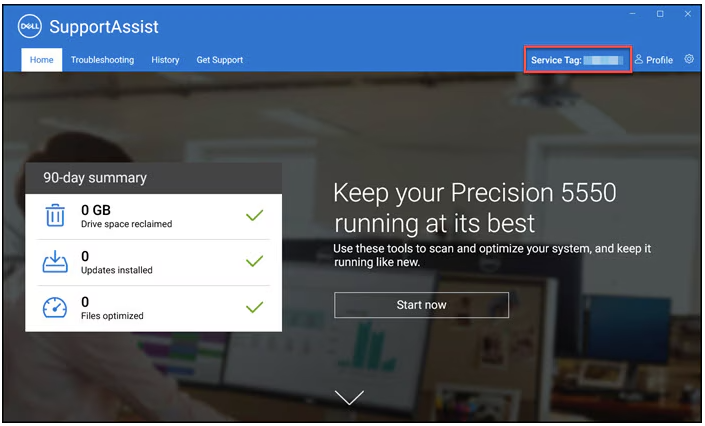705x426 pixels.
Task: Minimize the SupportAssist window
Action: click(632, 14)
